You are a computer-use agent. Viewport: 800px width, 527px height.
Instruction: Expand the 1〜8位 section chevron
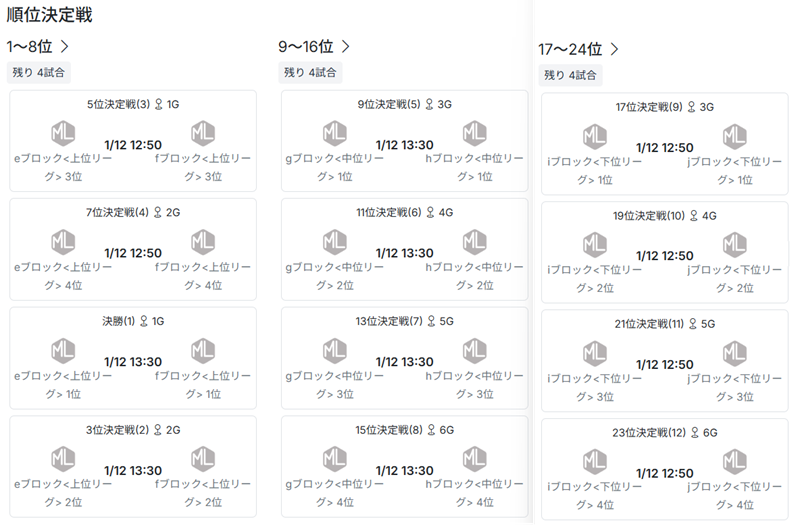(x=65, y=46)
